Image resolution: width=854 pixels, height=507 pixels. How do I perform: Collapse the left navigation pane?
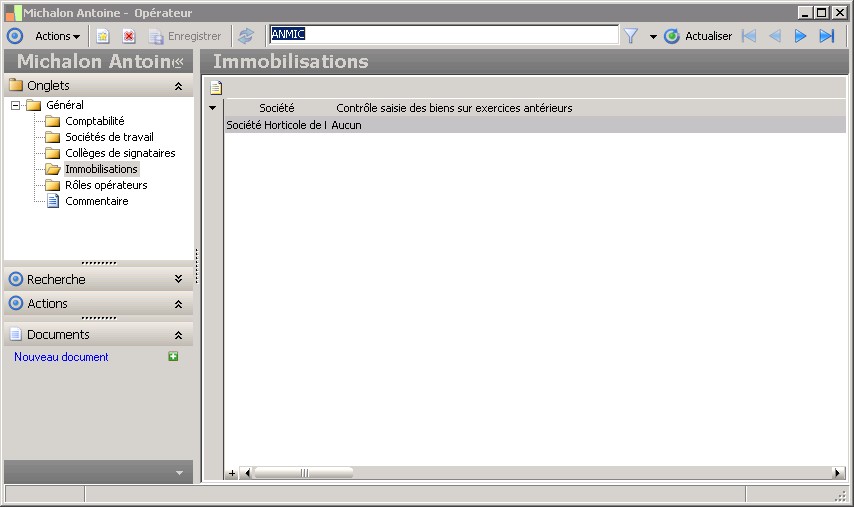tap(178, 63)
